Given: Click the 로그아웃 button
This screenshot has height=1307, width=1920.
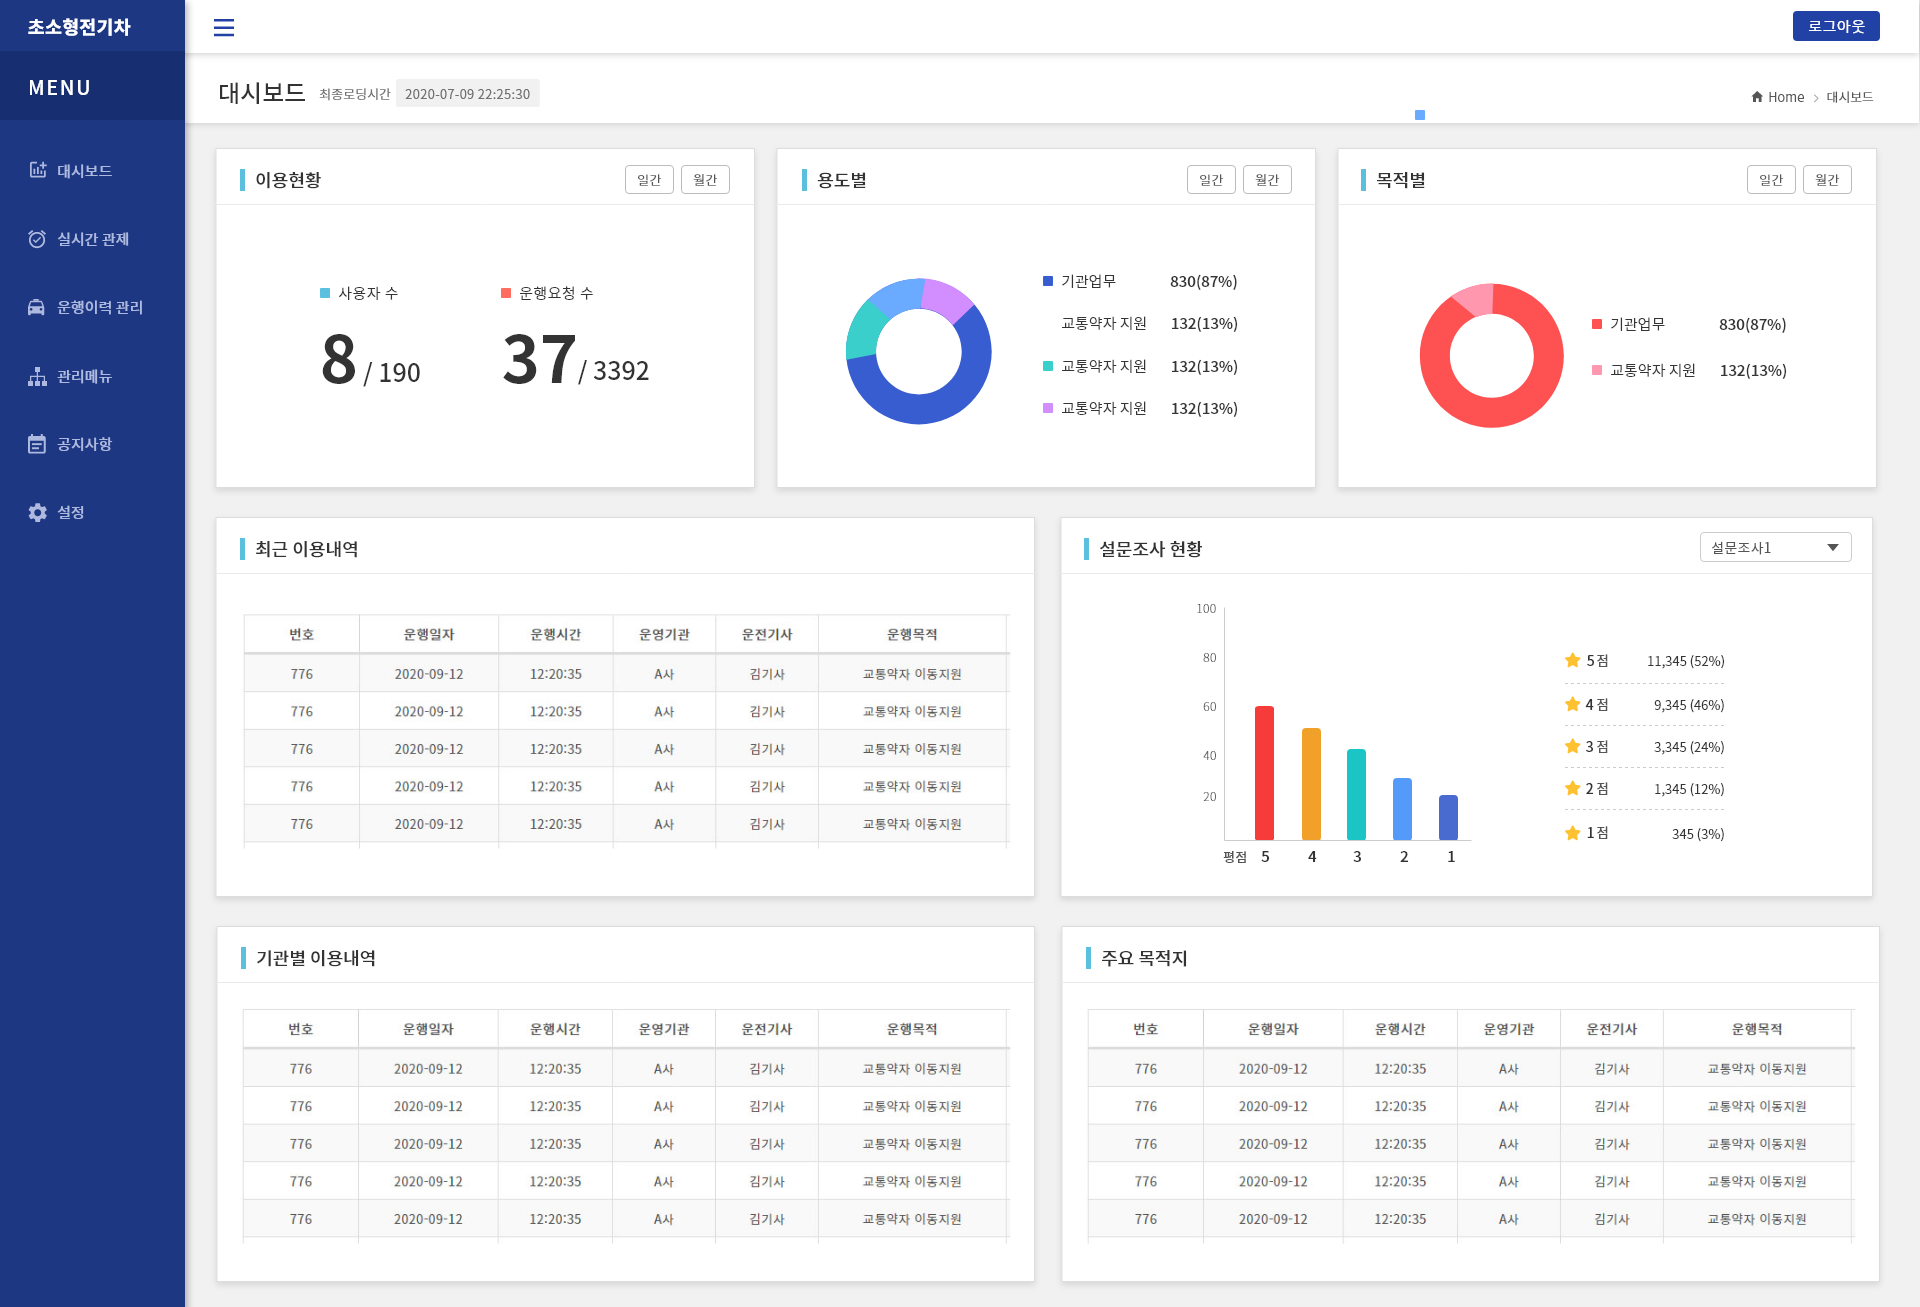Looking at the screenshot, I should (1835, 26).
